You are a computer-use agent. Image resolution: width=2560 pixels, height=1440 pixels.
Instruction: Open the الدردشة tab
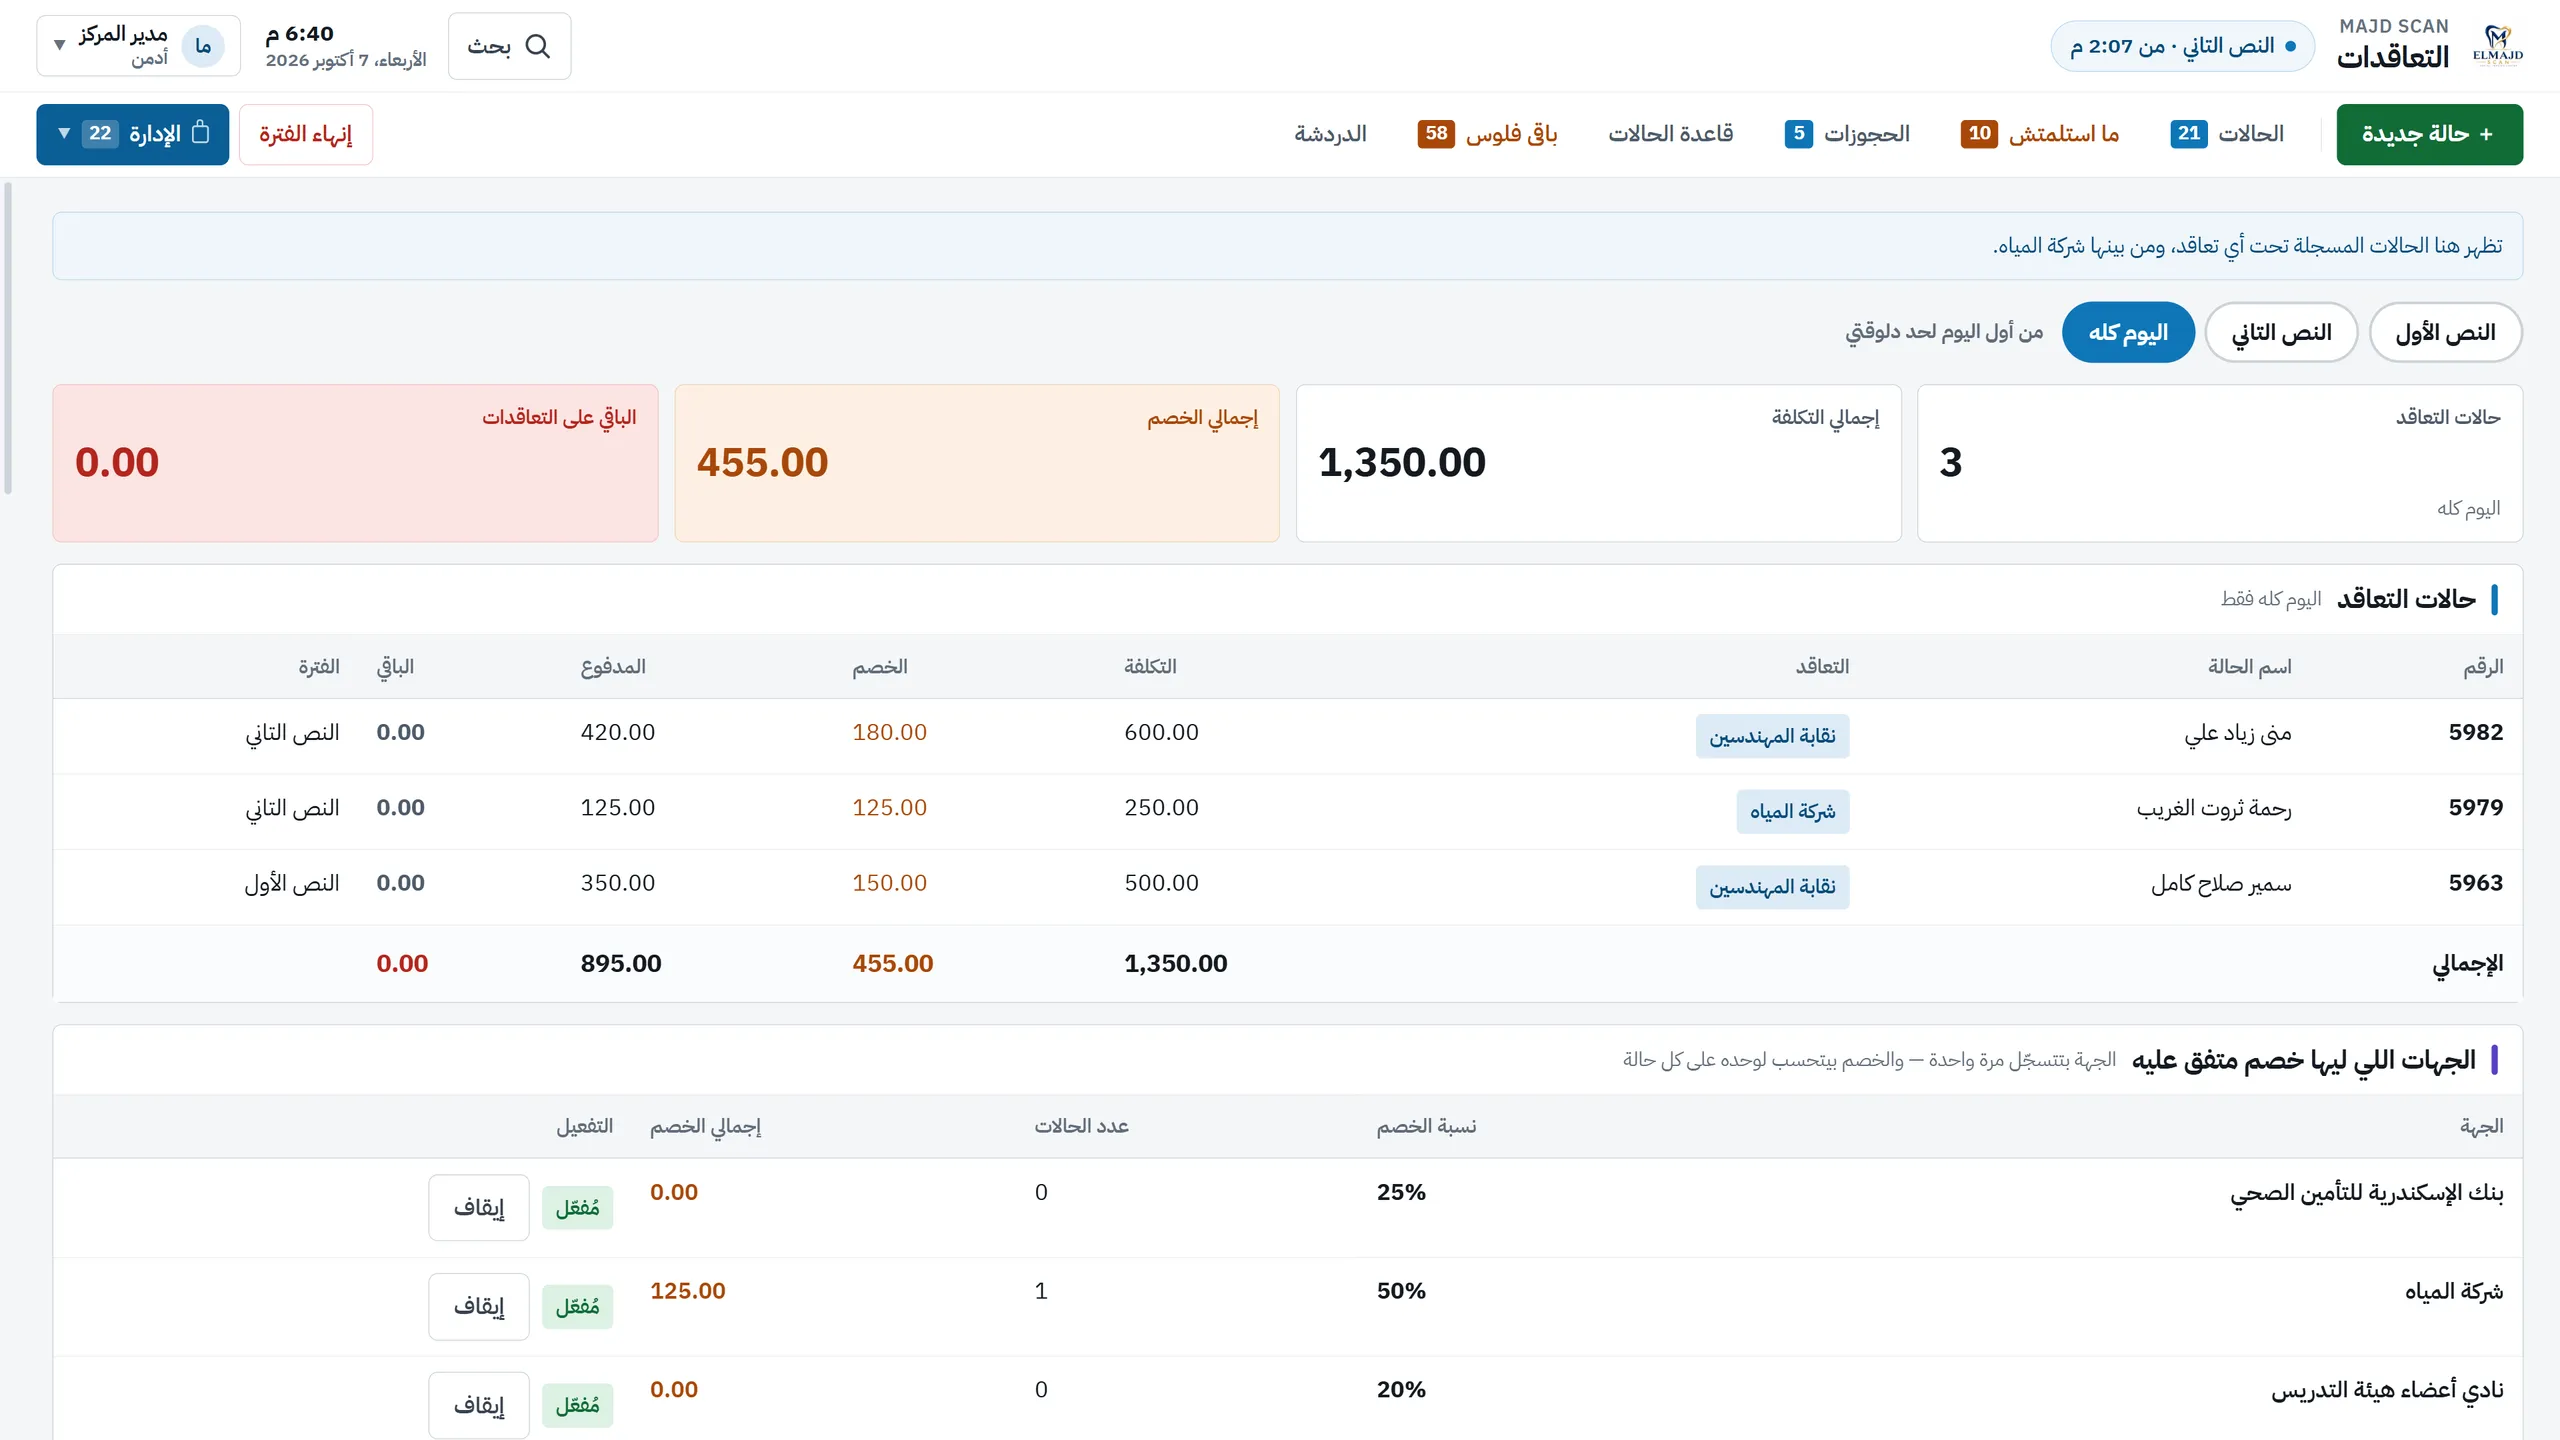[1330, 133]
